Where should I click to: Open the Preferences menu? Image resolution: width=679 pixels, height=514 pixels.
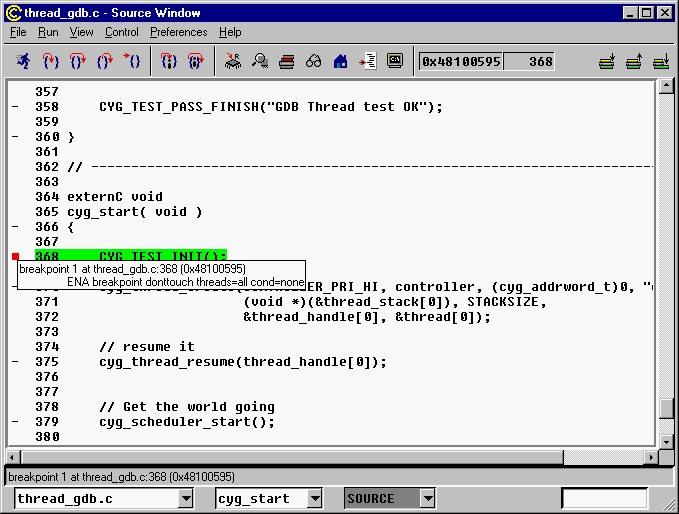(178, 32)
